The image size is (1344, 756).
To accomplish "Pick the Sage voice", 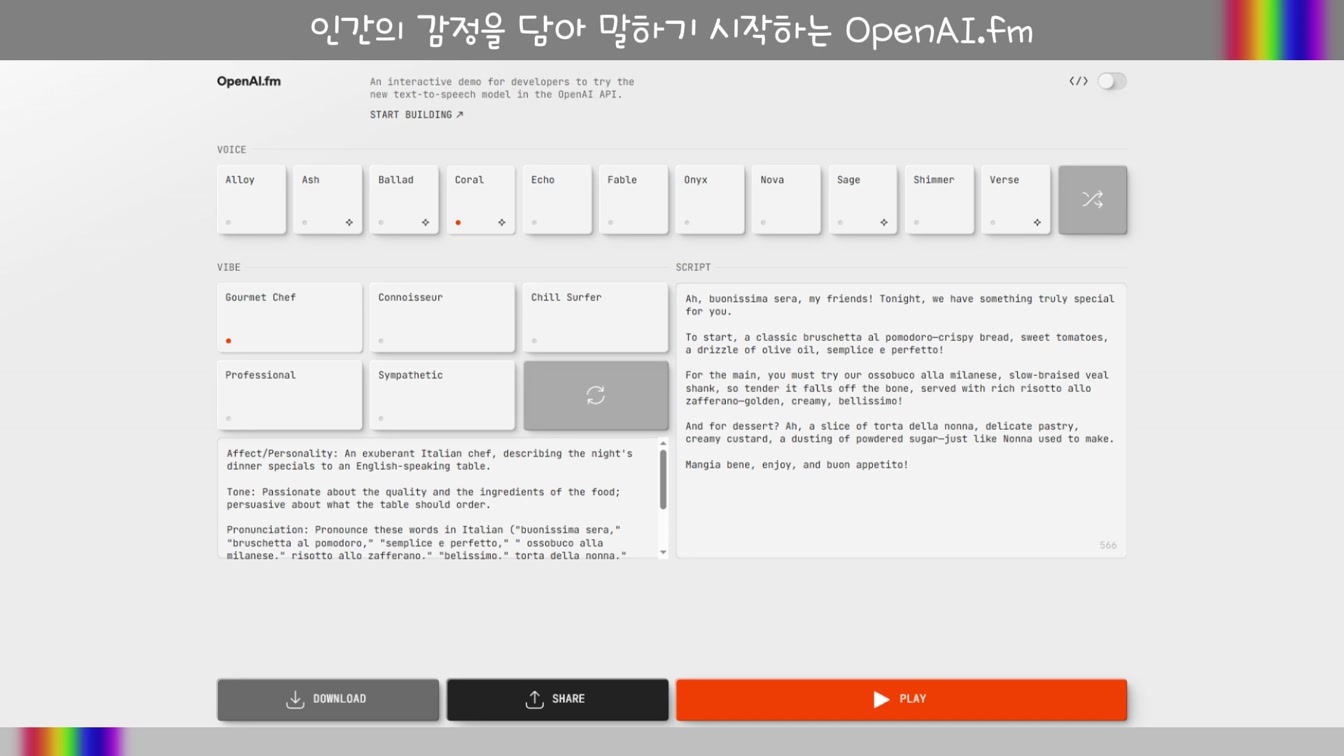I will tap(862, 200).
